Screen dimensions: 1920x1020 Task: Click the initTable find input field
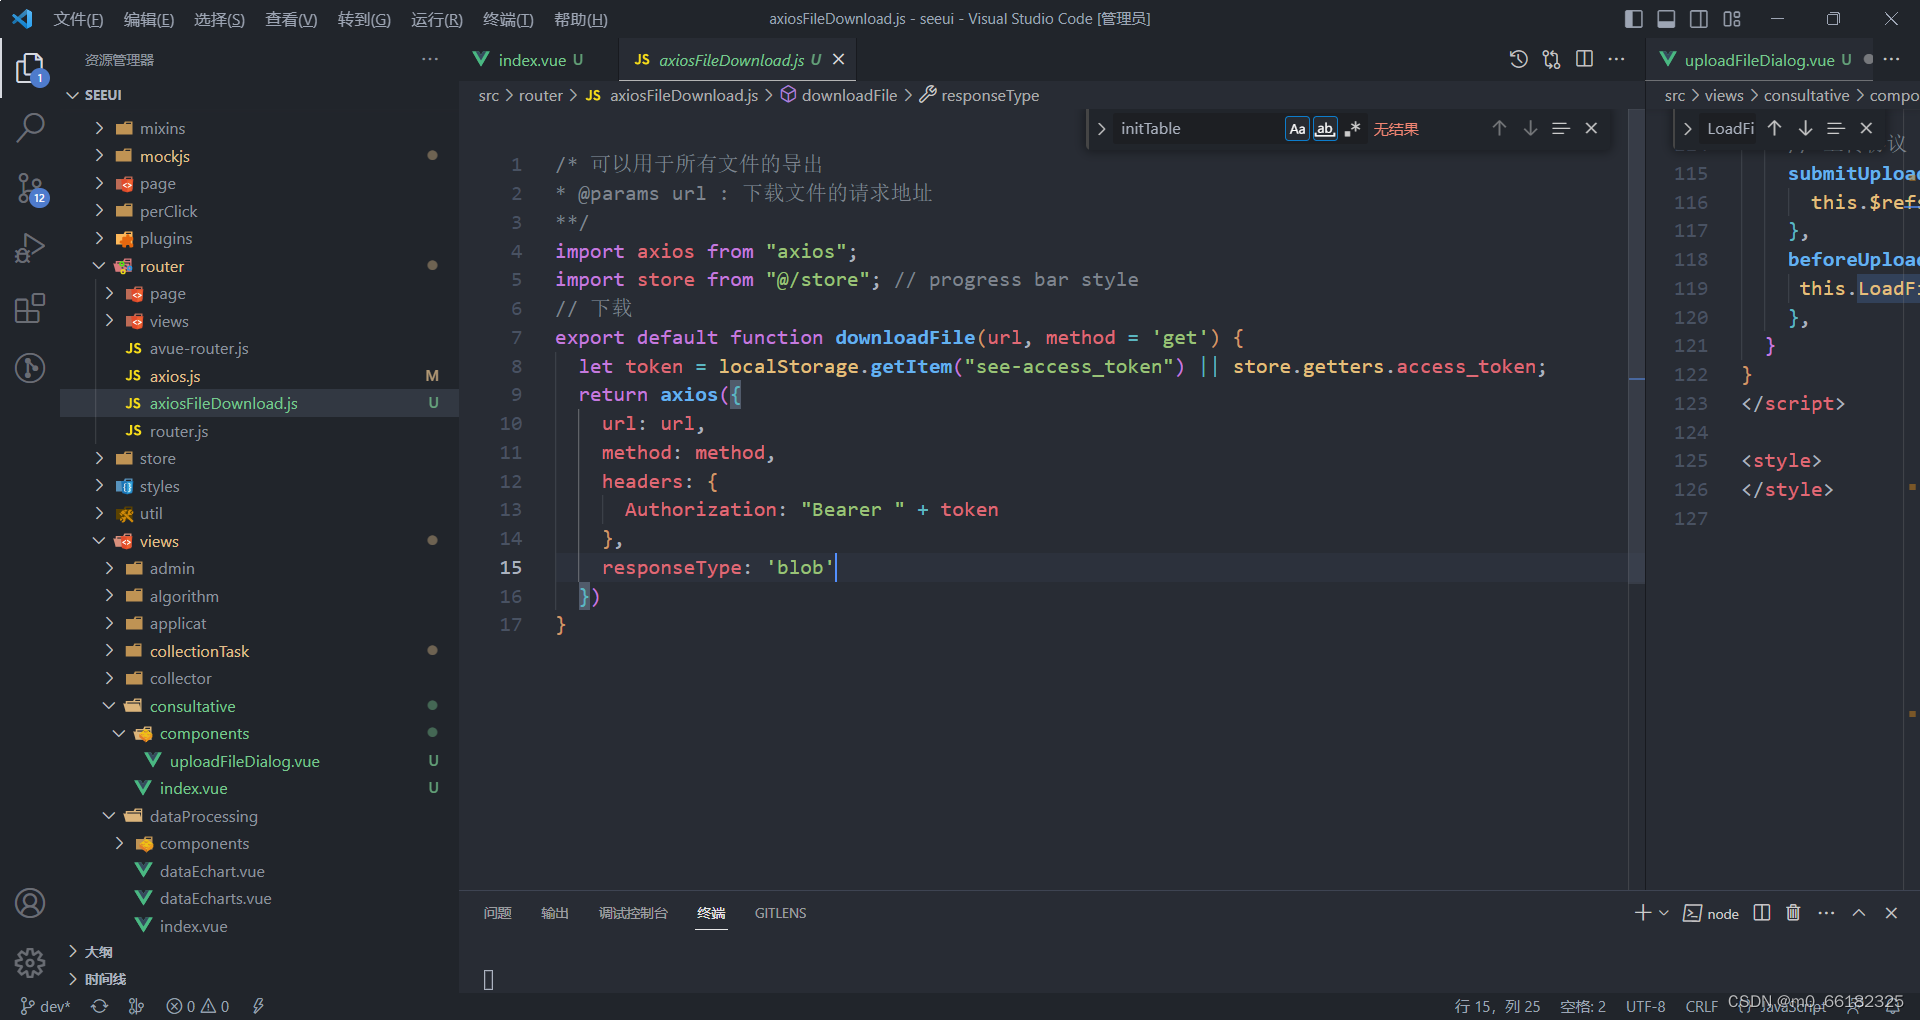coord(1198,129)
